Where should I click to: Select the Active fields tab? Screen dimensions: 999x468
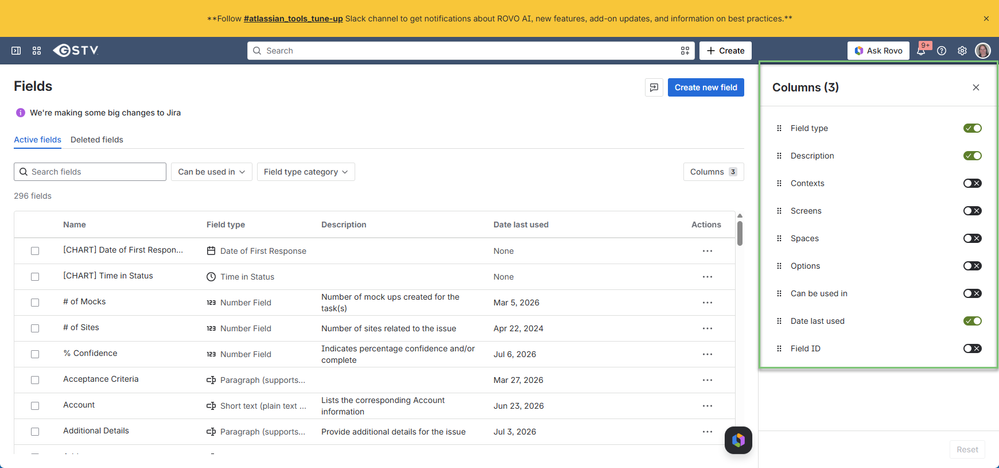tap(38, 139)
